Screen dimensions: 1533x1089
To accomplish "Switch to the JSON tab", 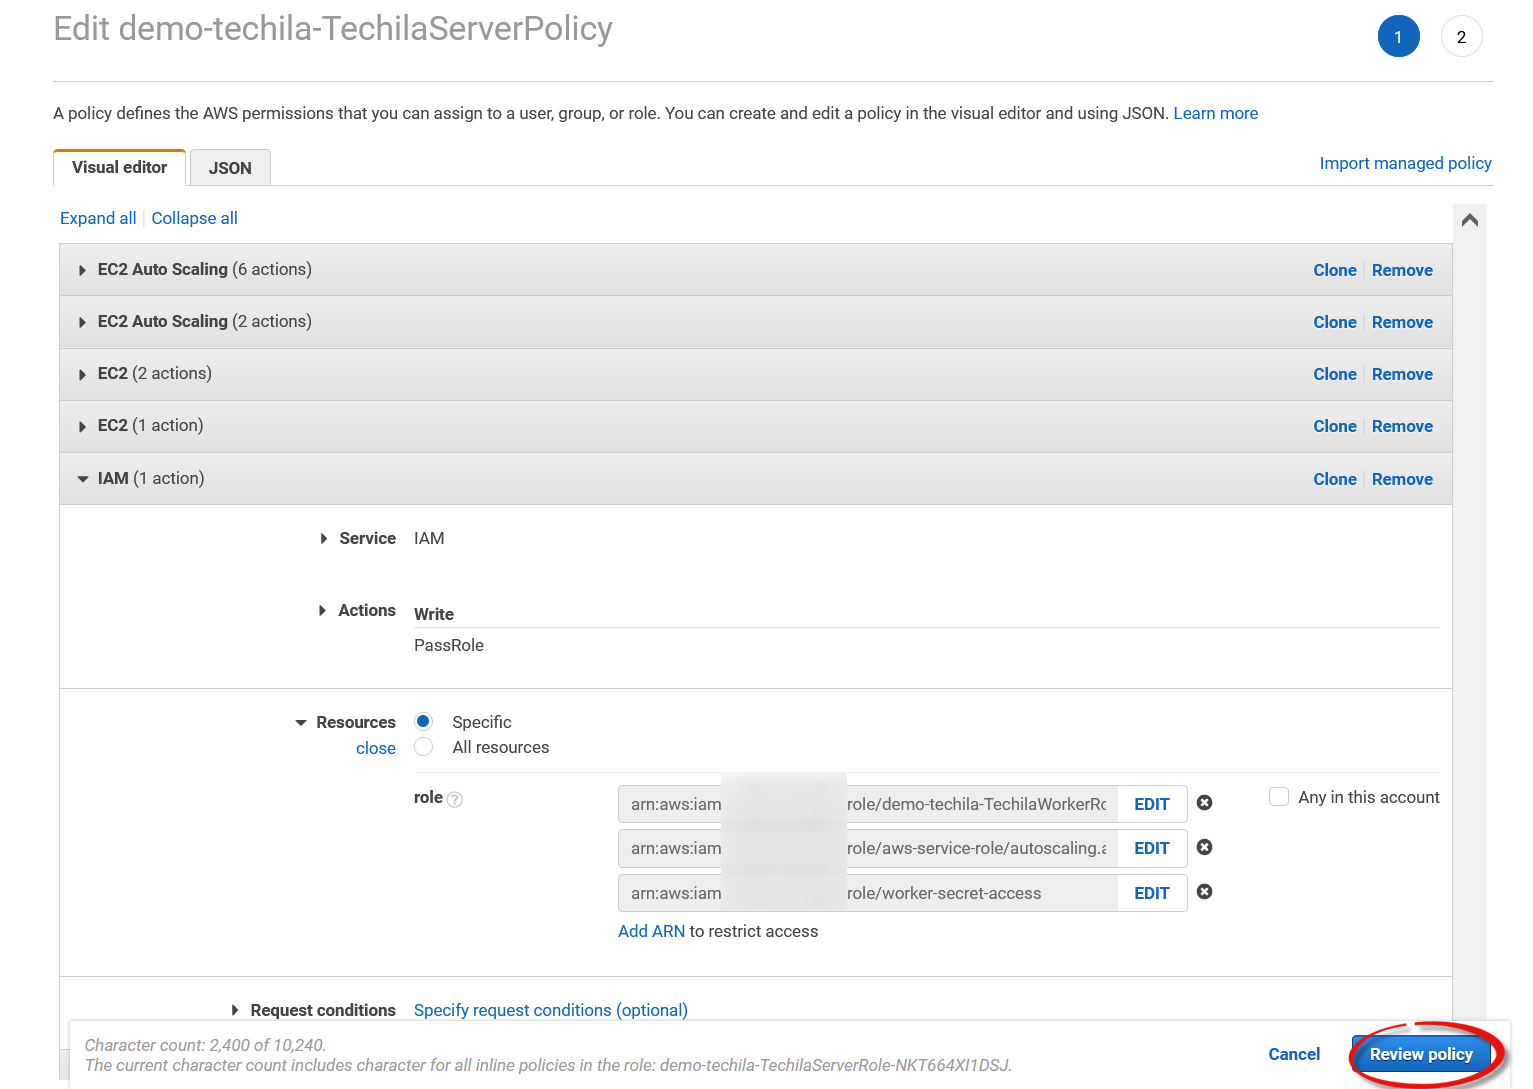I will click(x=230, y=168).
